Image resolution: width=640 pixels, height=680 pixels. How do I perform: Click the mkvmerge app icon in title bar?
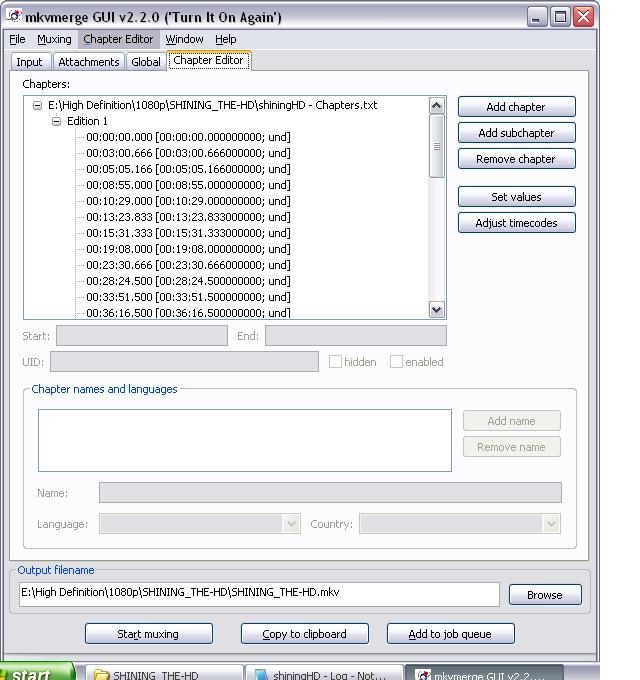point(14,17)
